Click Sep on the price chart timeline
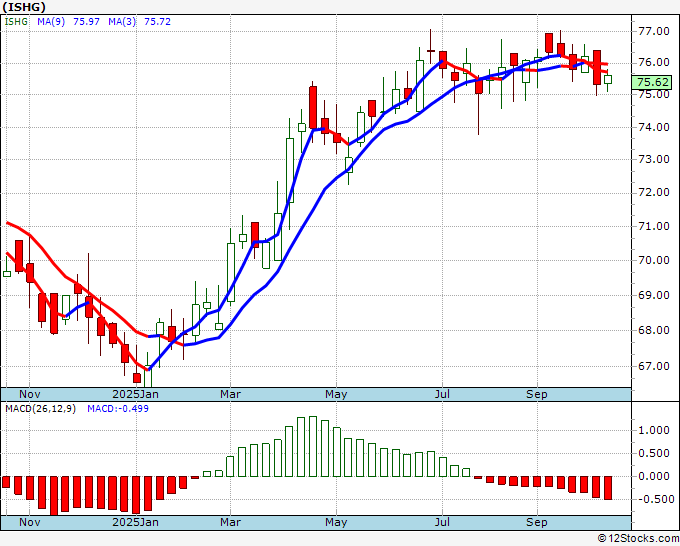 (x=537, y=395)
